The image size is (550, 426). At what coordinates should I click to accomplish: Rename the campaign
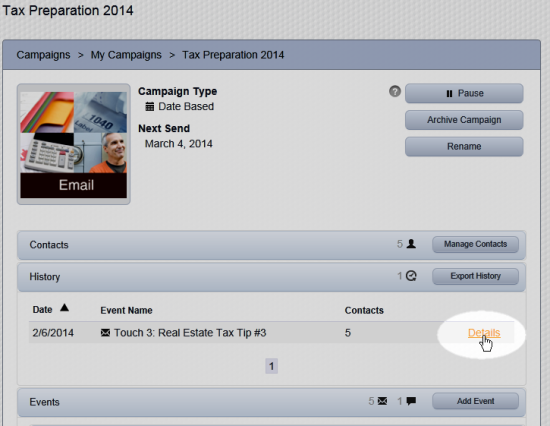click(x=464, y=146)
